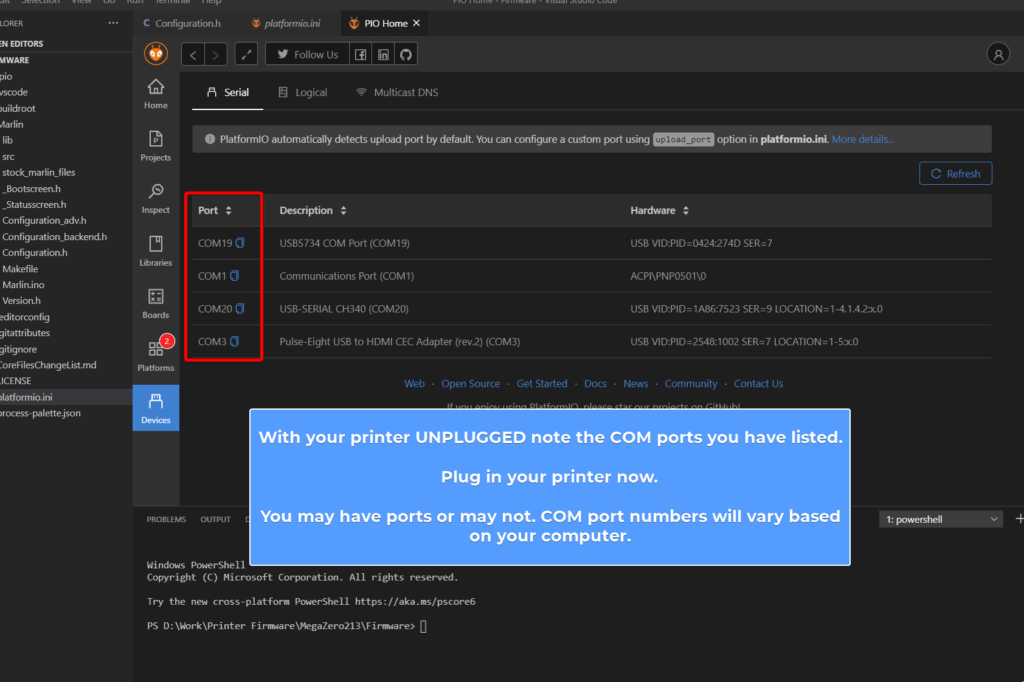Expand the Marlin folder
The image size is (1024, 682).
[65, 124]
